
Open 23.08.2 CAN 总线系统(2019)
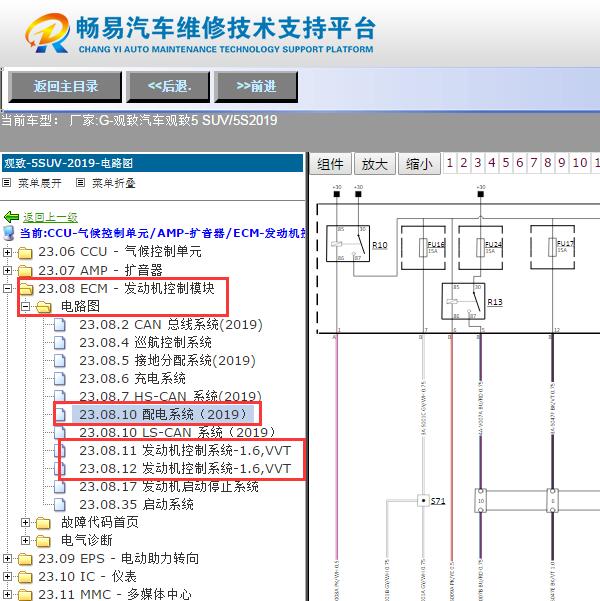(171, 325)
